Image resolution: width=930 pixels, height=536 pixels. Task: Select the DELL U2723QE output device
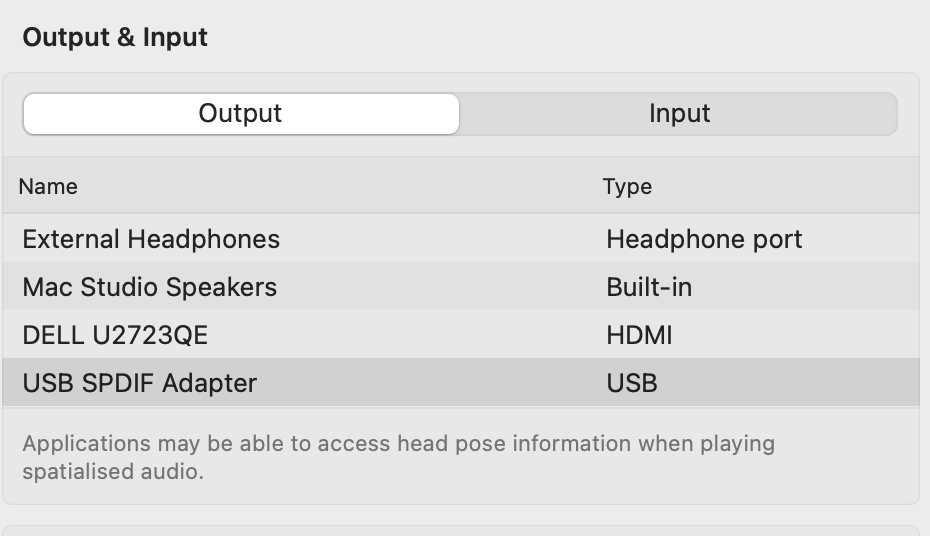click(x=115, y=336)
